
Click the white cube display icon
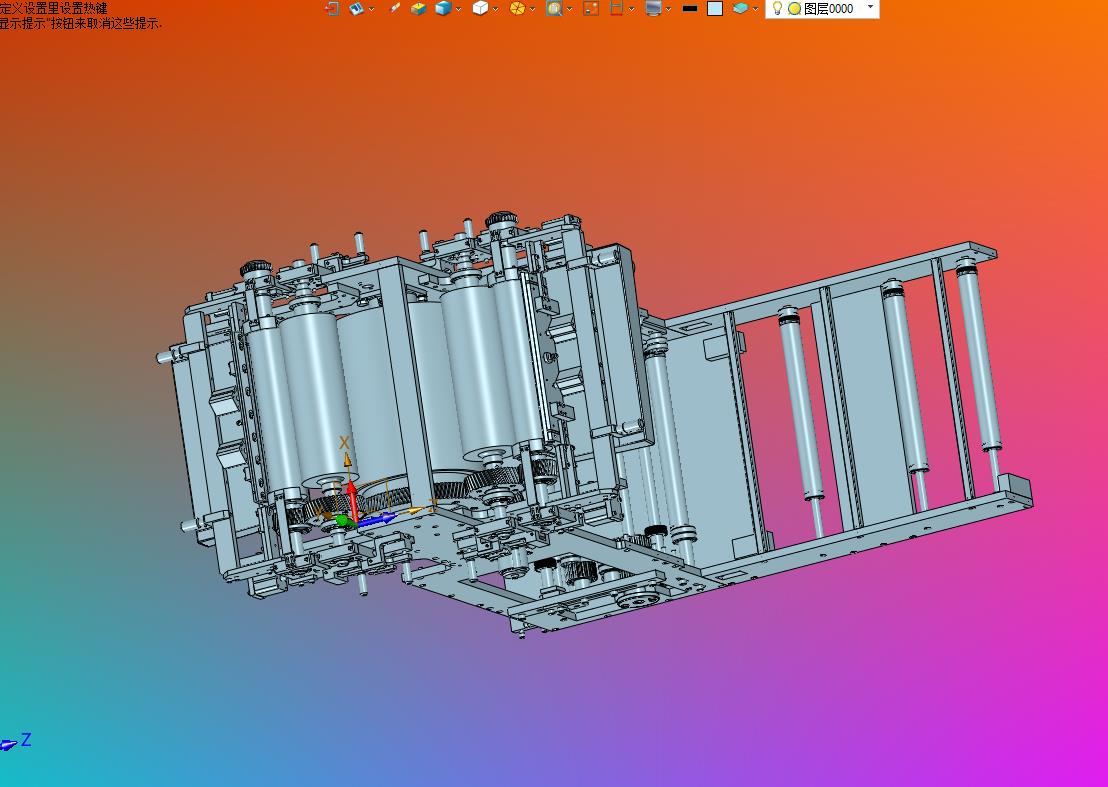coord(481,8)
